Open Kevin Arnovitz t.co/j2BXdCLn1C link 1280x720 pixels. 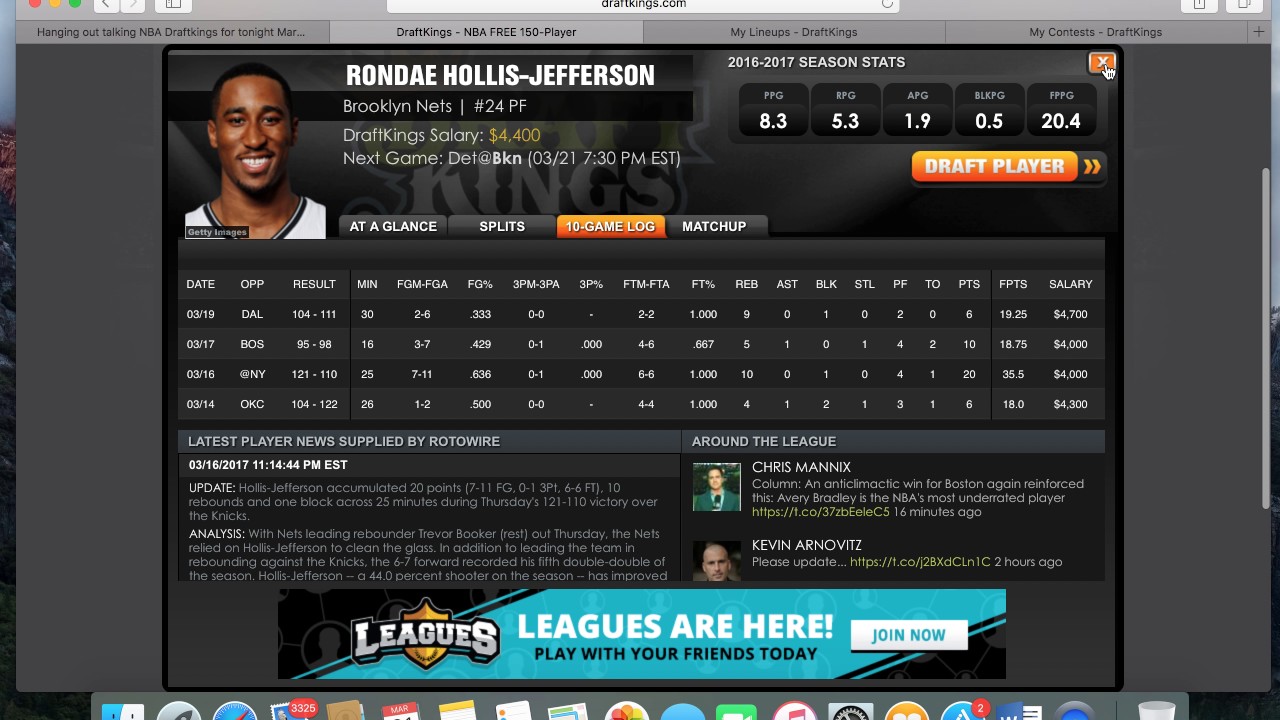click(x=920, y=562)
